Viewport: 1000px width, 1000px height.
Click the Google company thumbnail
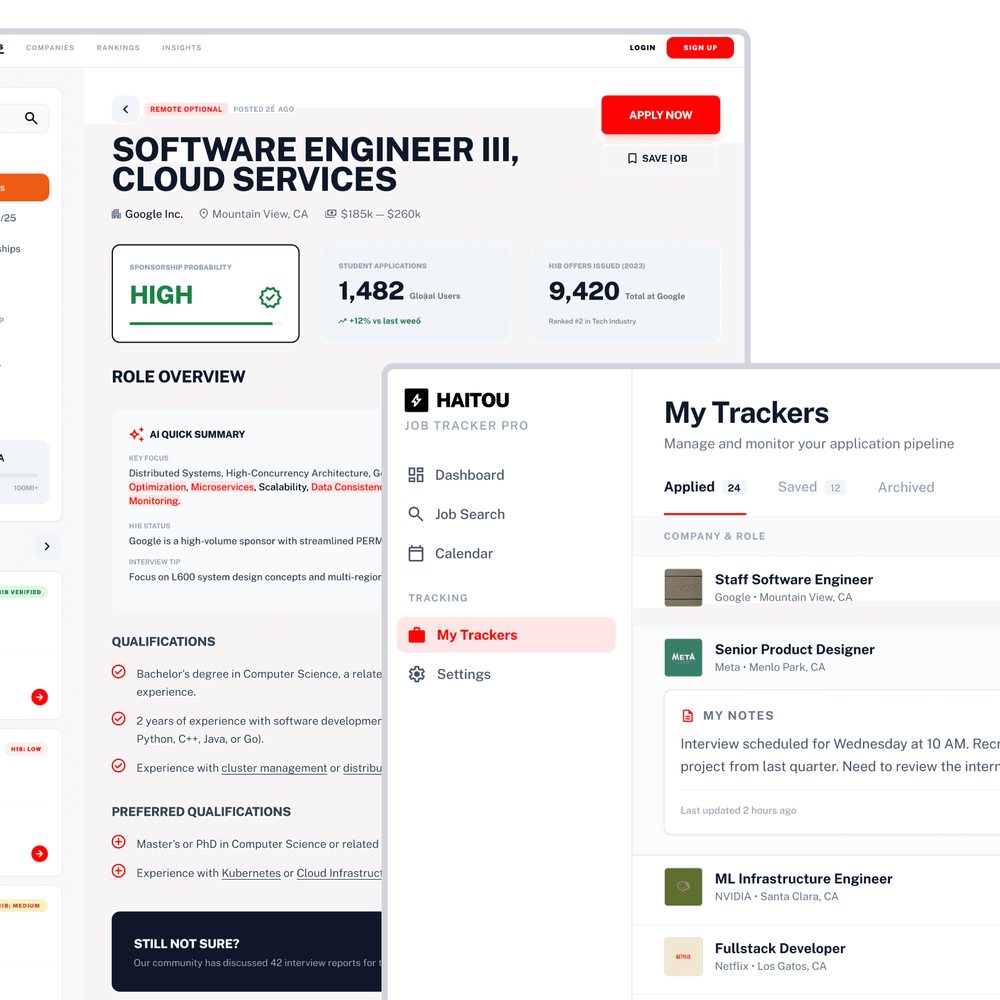pos(683,587)
